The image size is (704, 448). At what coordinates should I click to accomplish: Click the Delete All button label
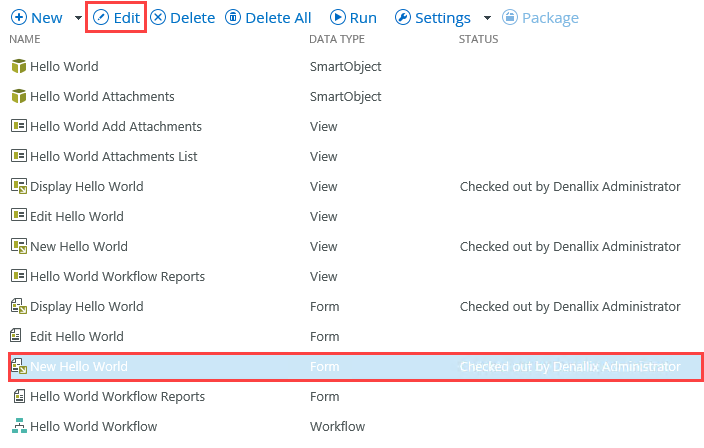coord(278,18)
